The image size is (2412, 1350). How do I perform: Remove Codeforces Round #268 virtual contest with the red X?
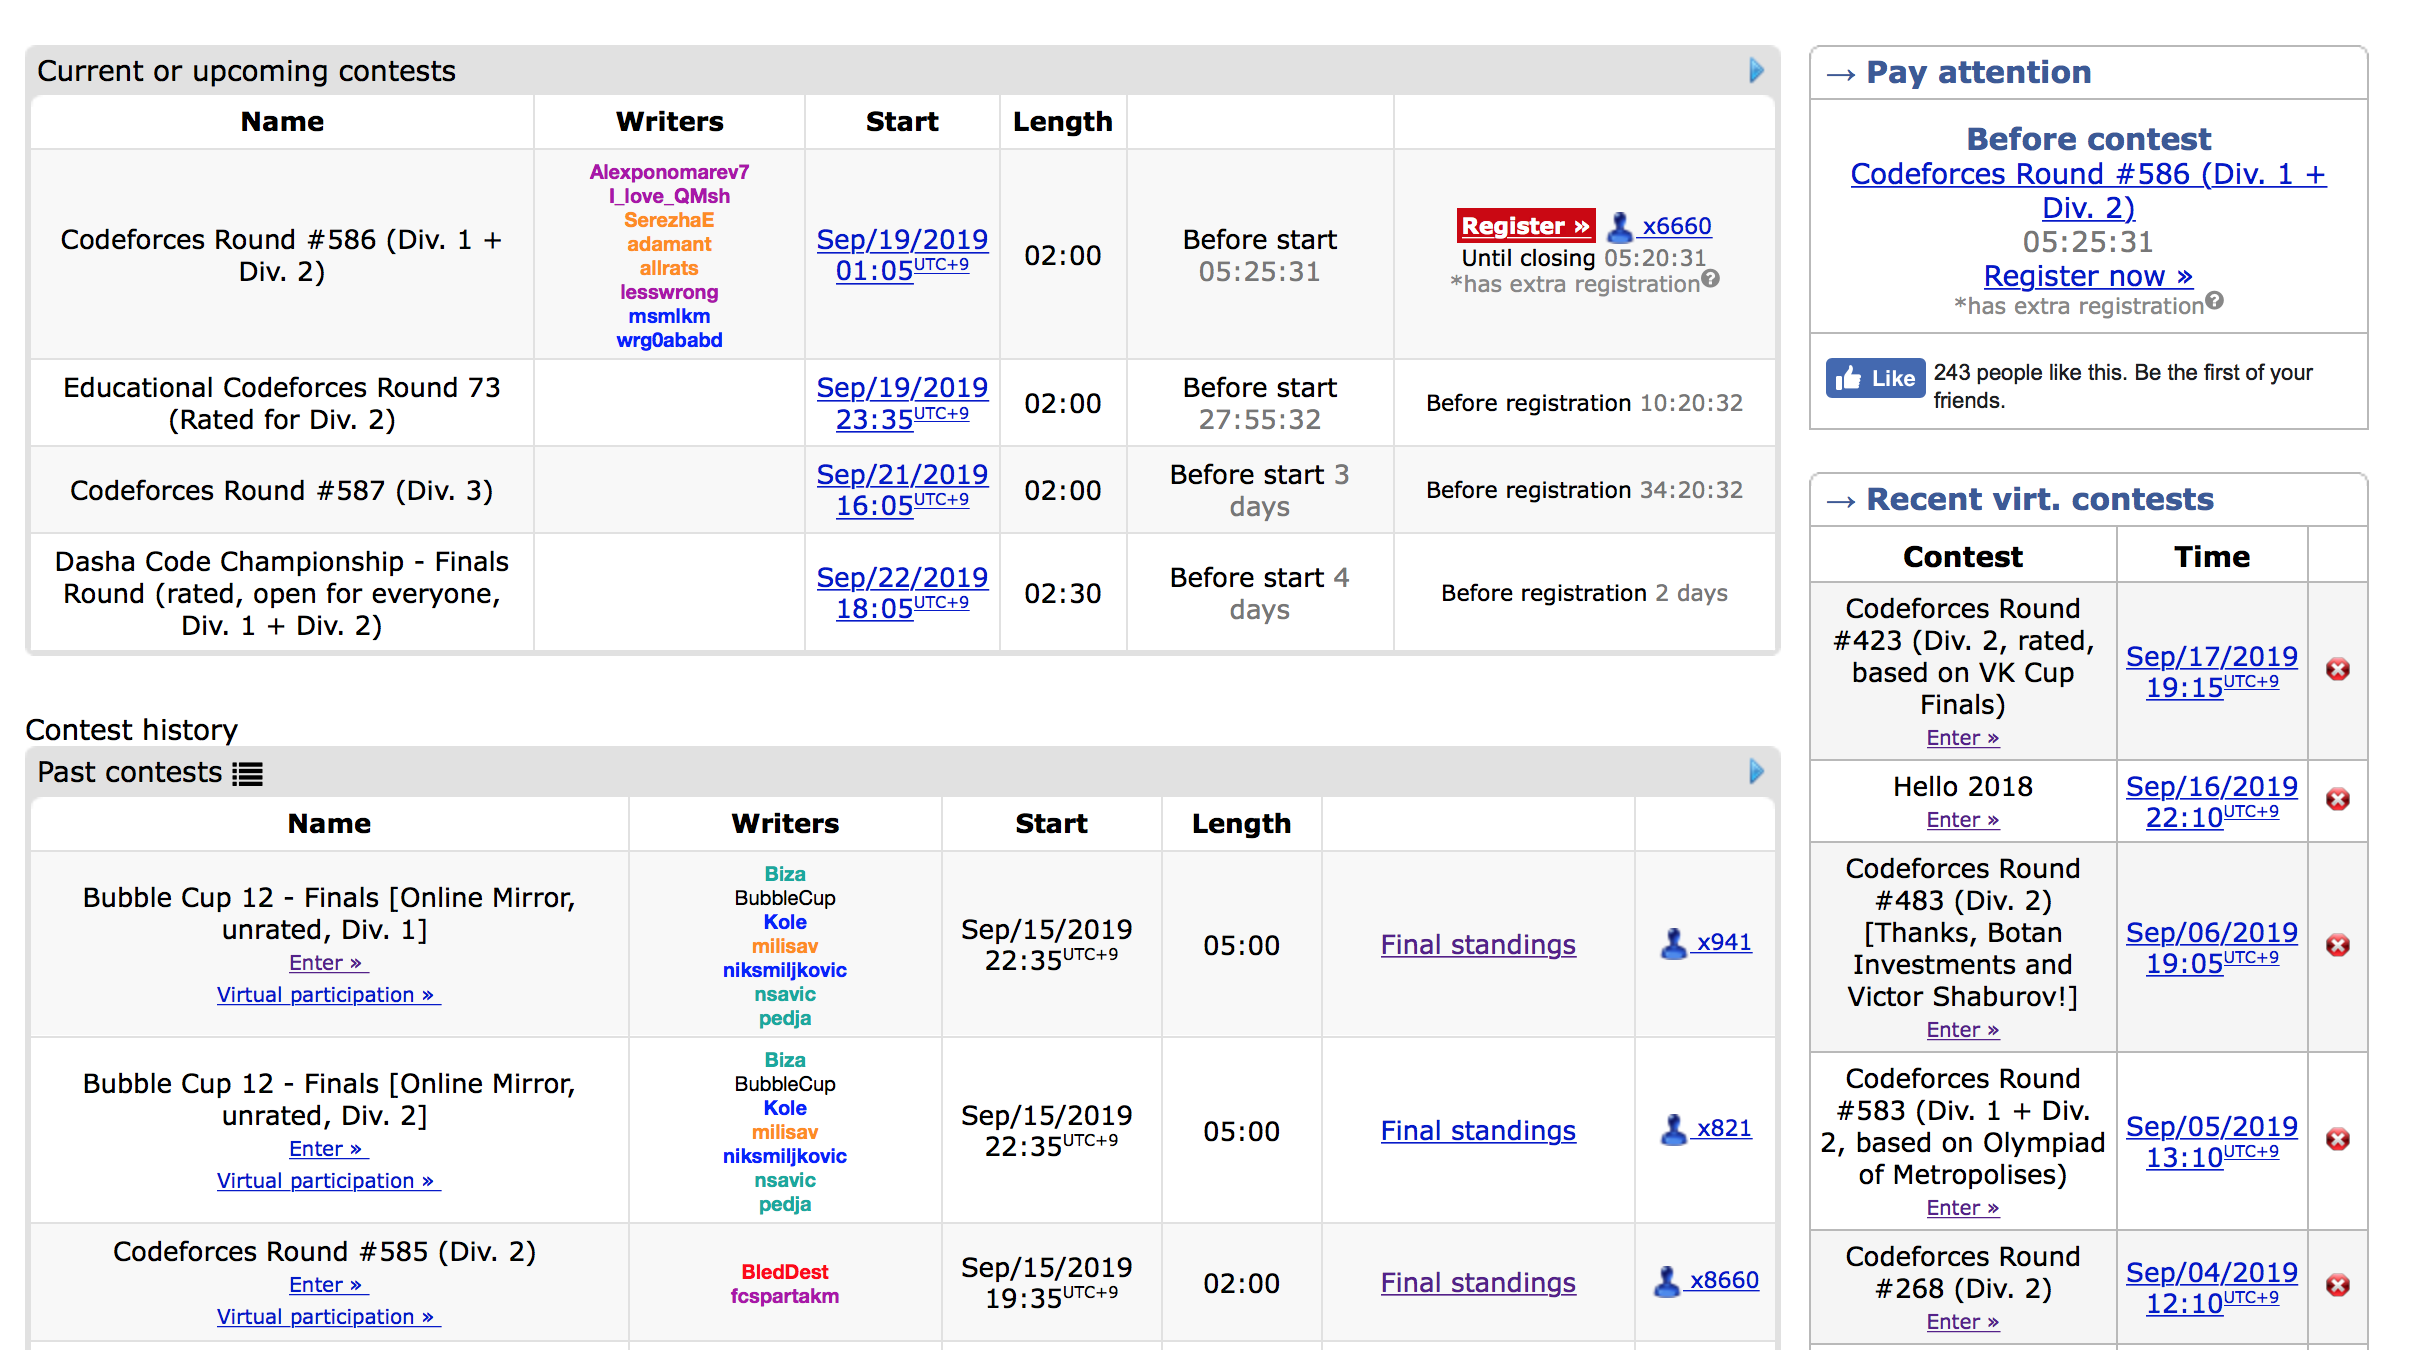(x=2338, y=1285)
